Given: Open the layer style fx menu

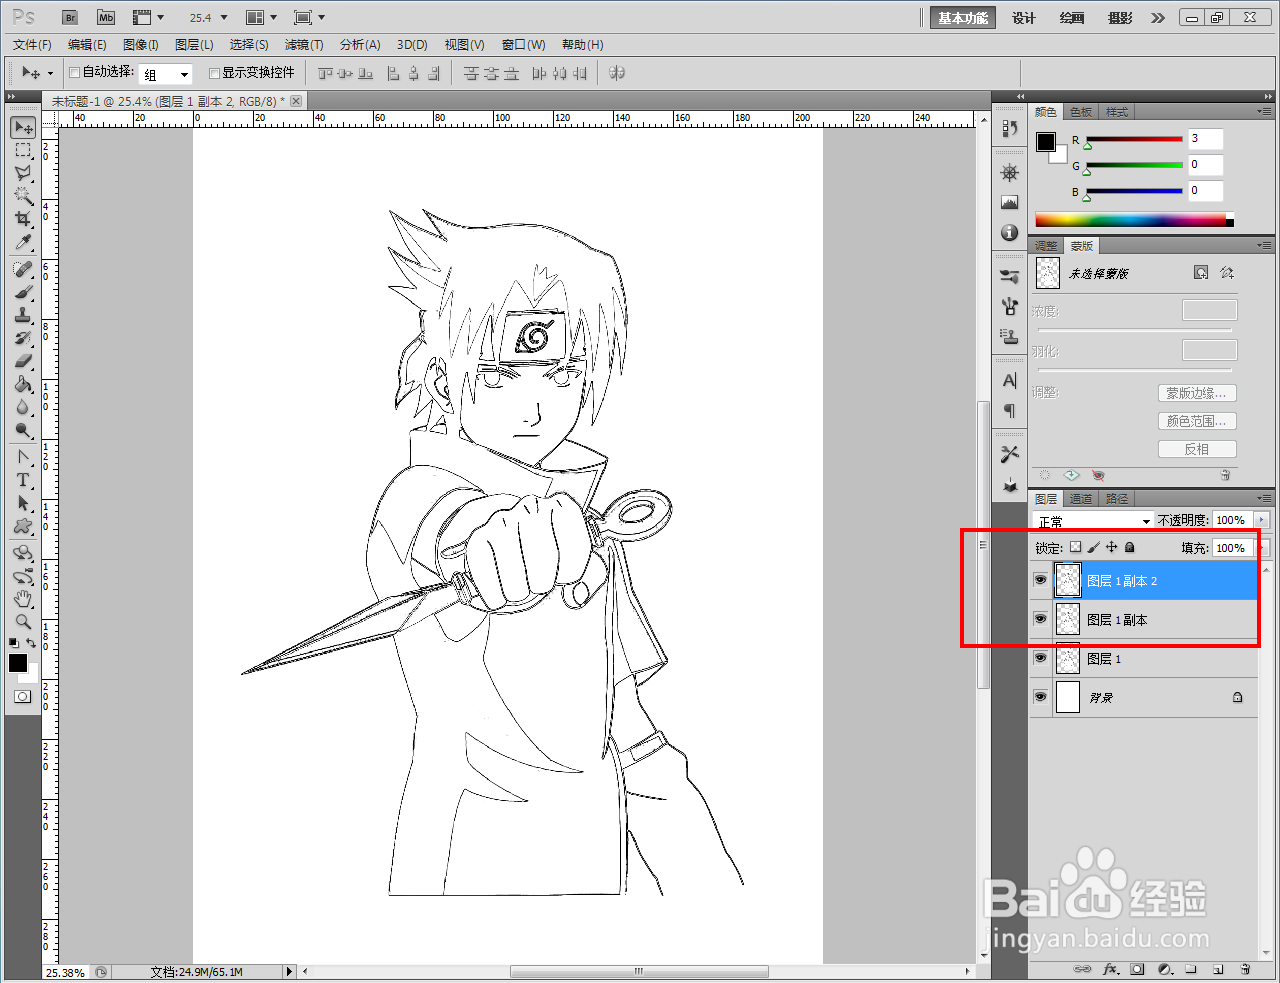Looking at the screenshot, I should coord(1110,969).
